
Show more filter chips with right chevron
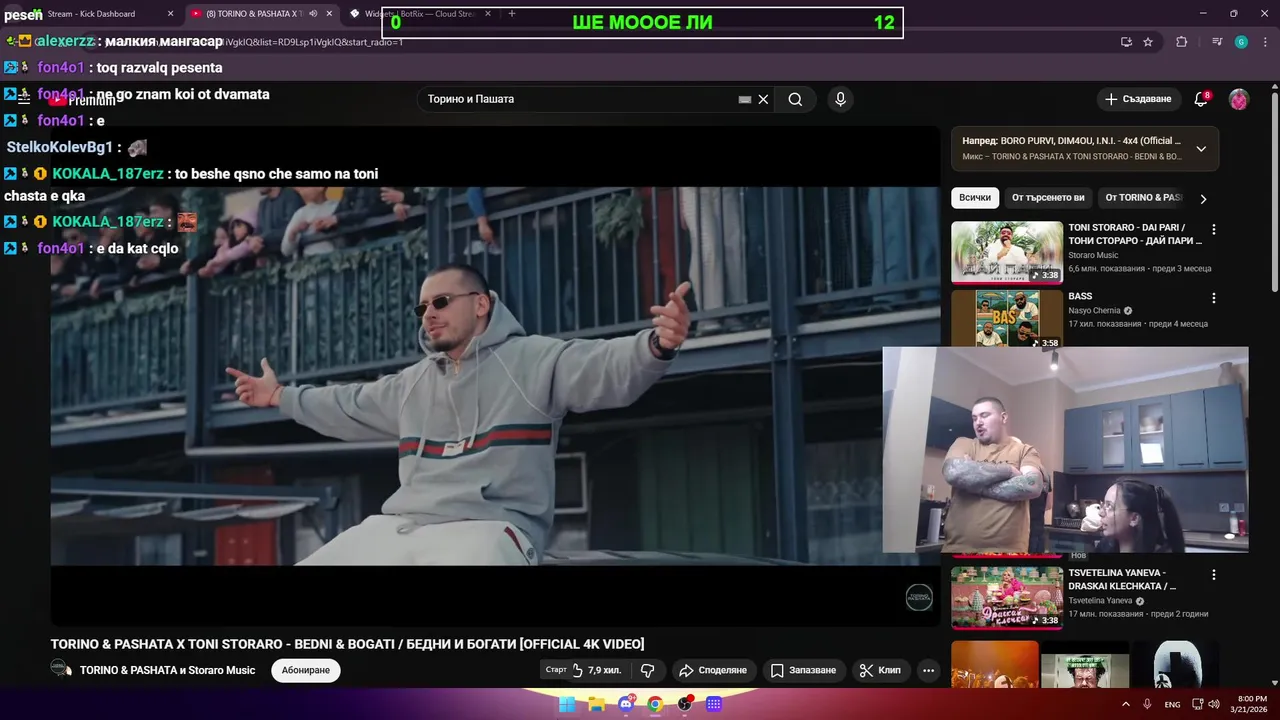[x=1203, y=198]
